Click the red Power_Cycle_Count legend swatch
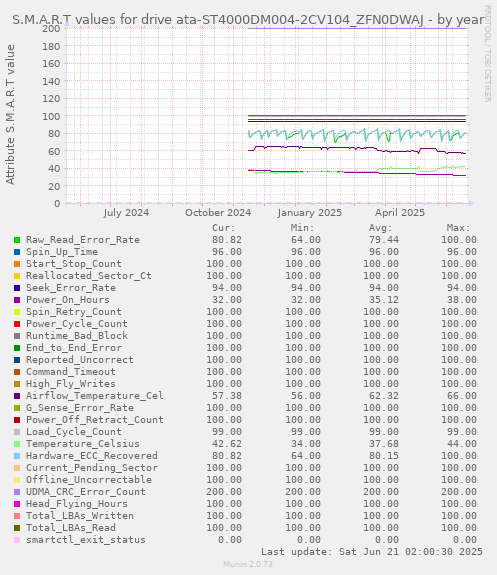 [17, 324]
